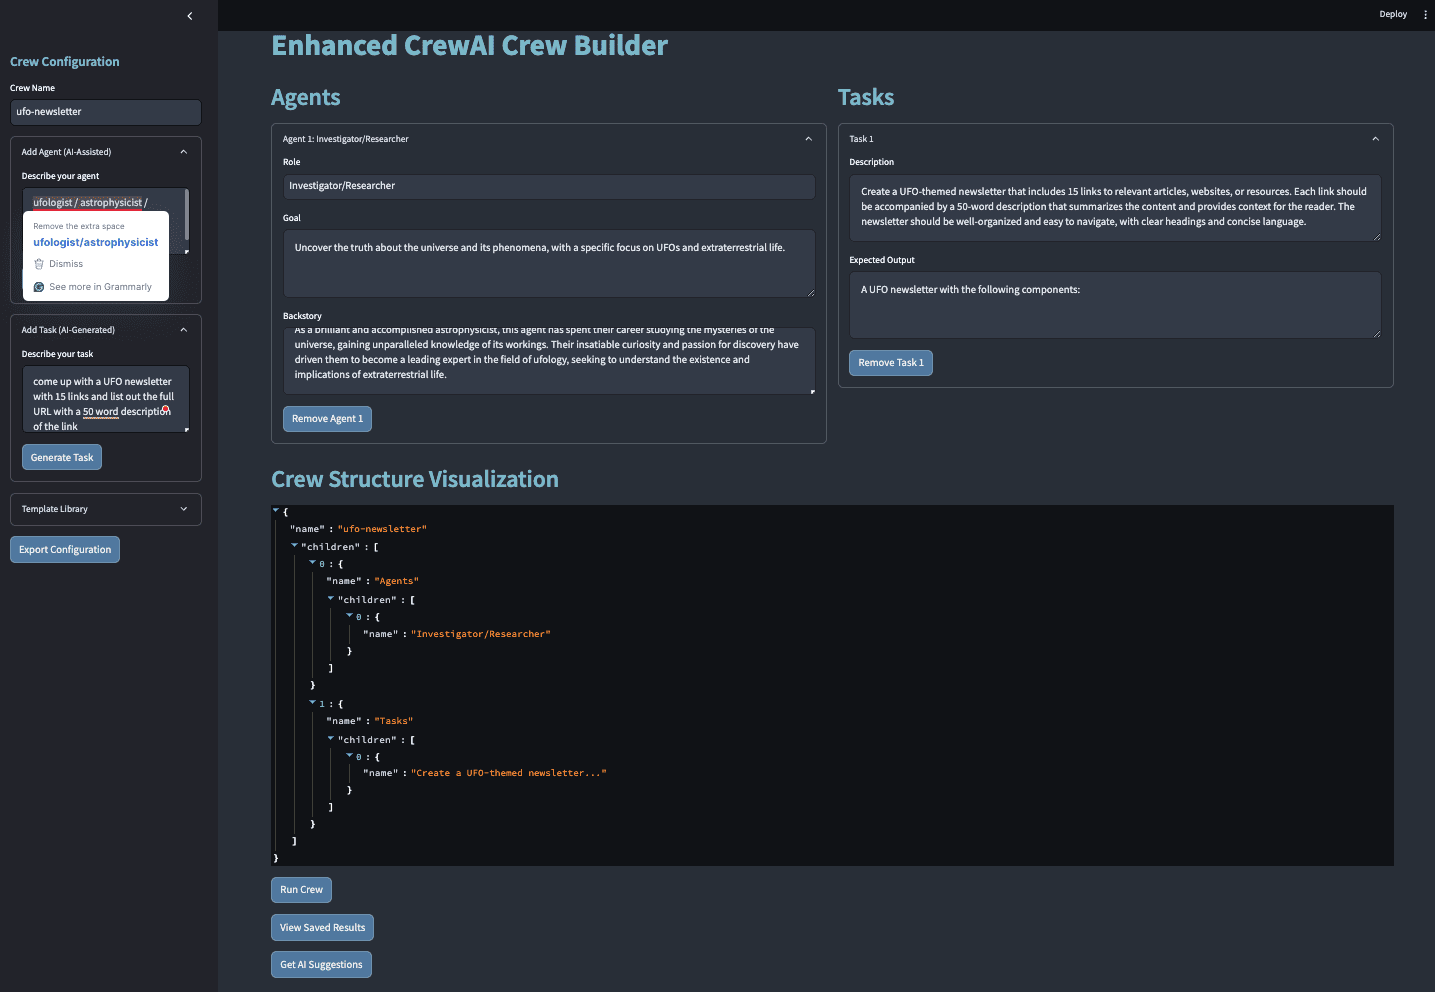This screenshot has height=992, width=1435.
Task: Open View Saved Results
Action: 322,928
